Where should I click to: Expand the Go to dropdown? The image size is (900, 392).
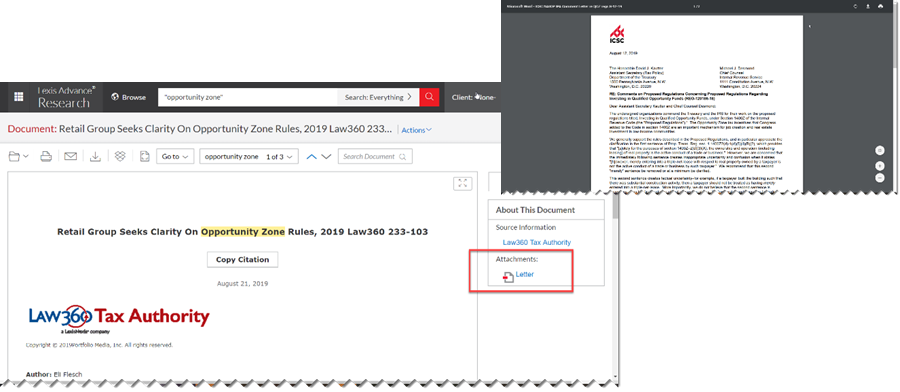pyautogui.click(x=175, y=156)
